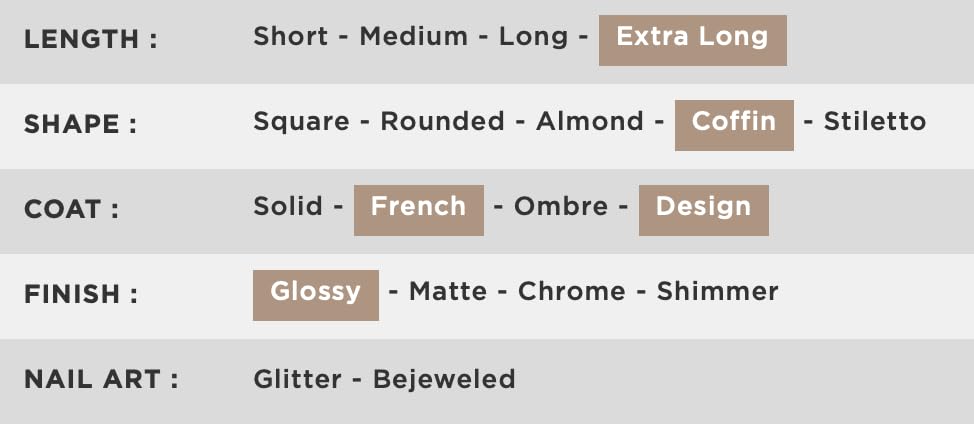
Task: Select Matte finish
Action: 448,291
